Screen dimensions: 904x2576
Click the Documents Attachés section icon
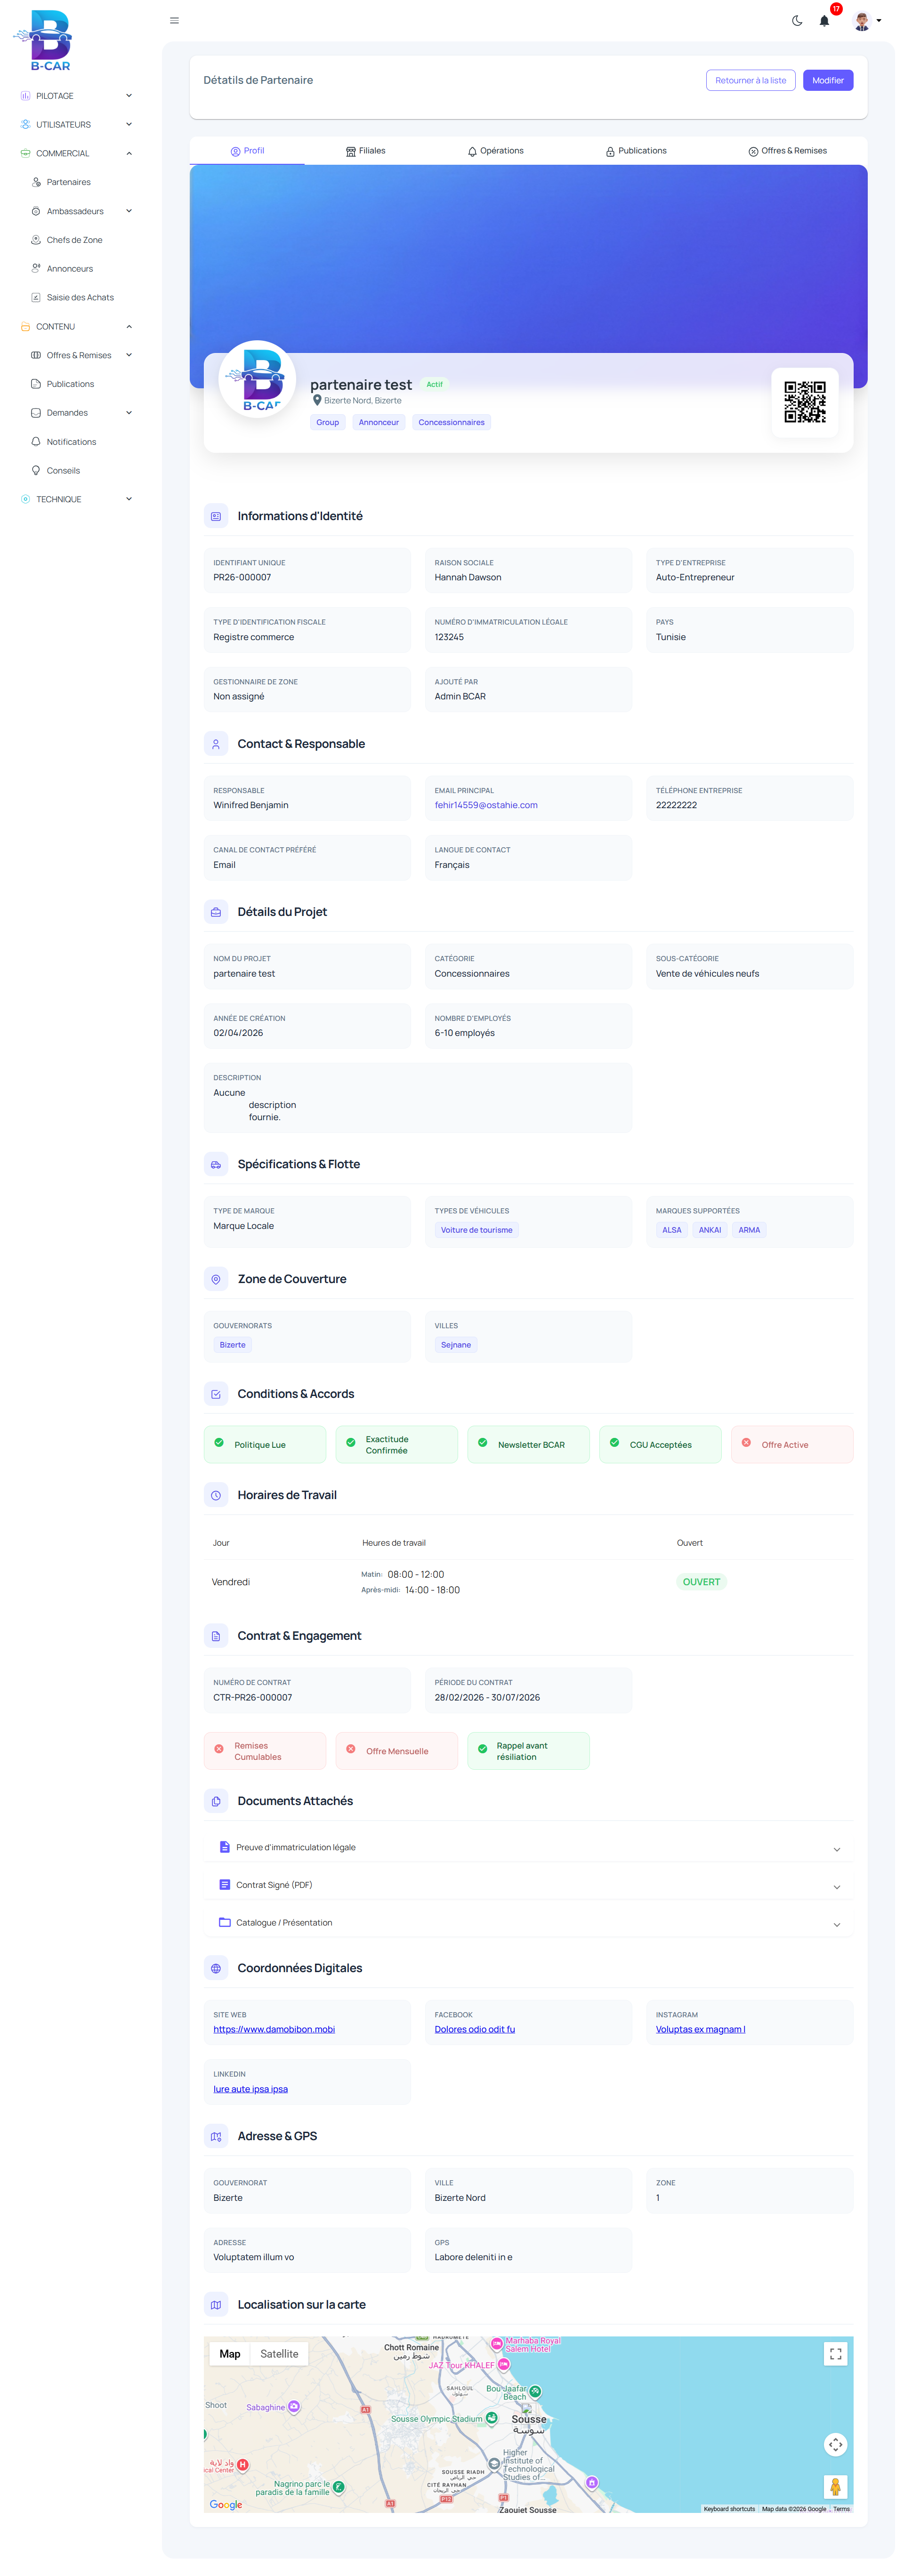click(216, 1801)
